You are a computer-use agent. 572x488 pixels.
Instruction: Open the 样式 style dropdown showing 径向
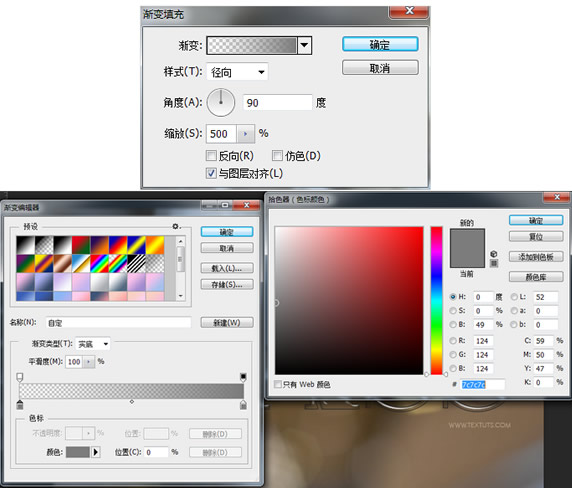237,72
